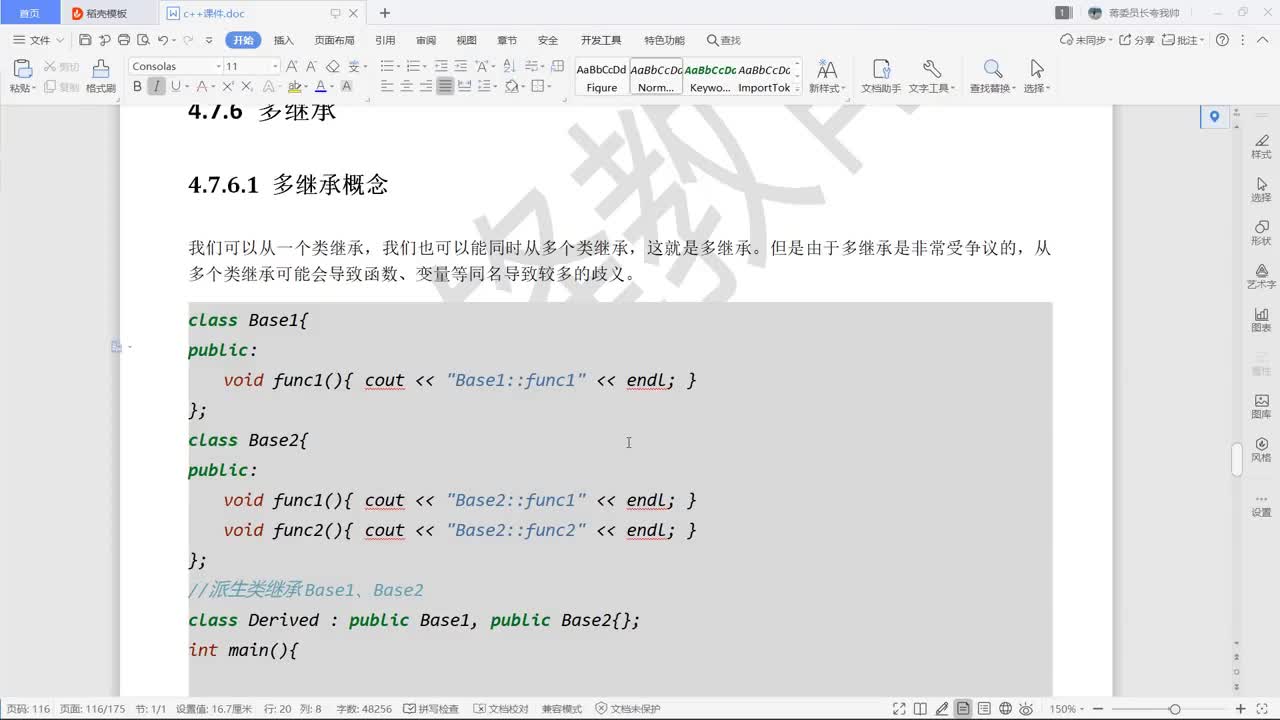Toggle Italic formatting
The image size is (1280, 720).
coord(156,87)
